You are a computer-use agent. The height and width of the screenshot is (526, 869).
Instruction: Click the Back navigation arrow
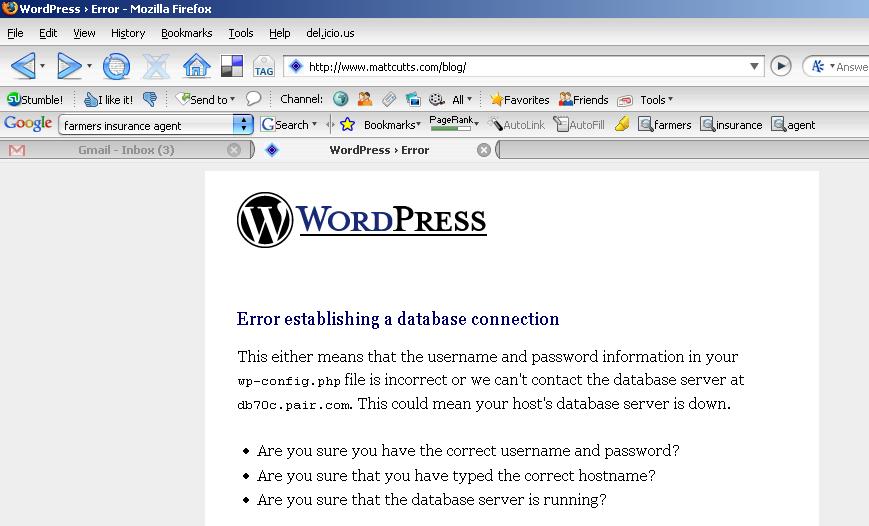point(23,66)
